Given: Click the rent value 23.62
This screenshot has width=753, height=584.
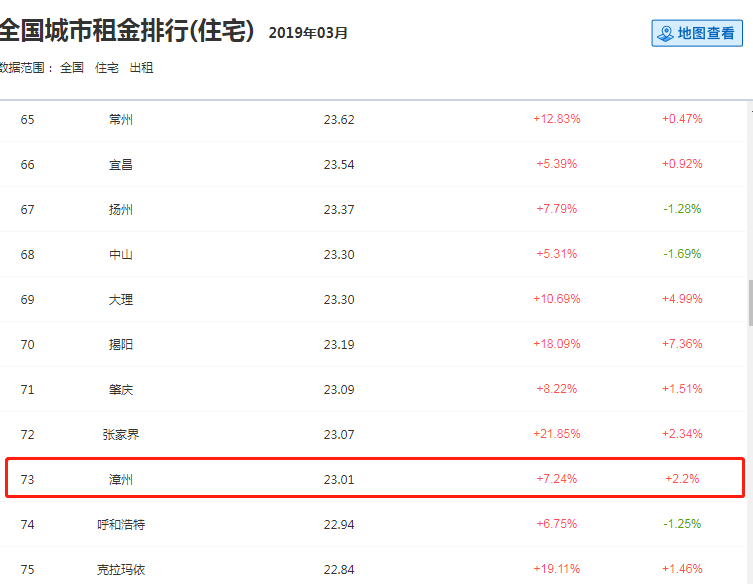Looking at the screenshot, I should [x=339, y=119].
